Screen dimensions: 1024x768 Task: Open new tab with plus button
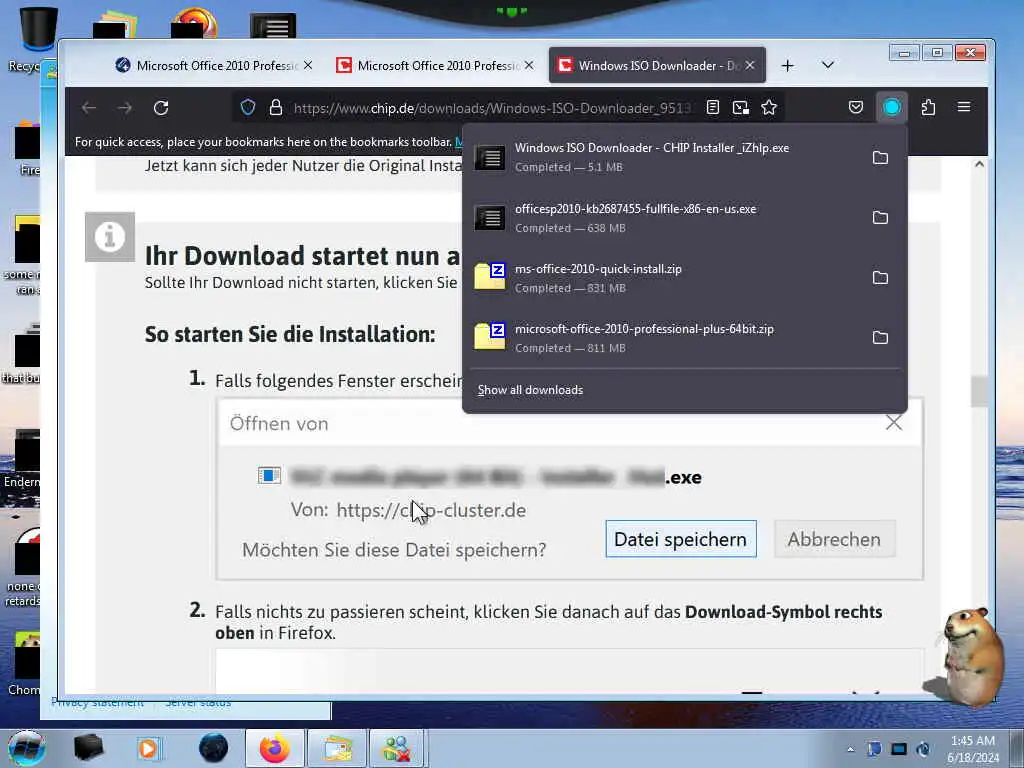pyautogui.click(x=788, y=65)
